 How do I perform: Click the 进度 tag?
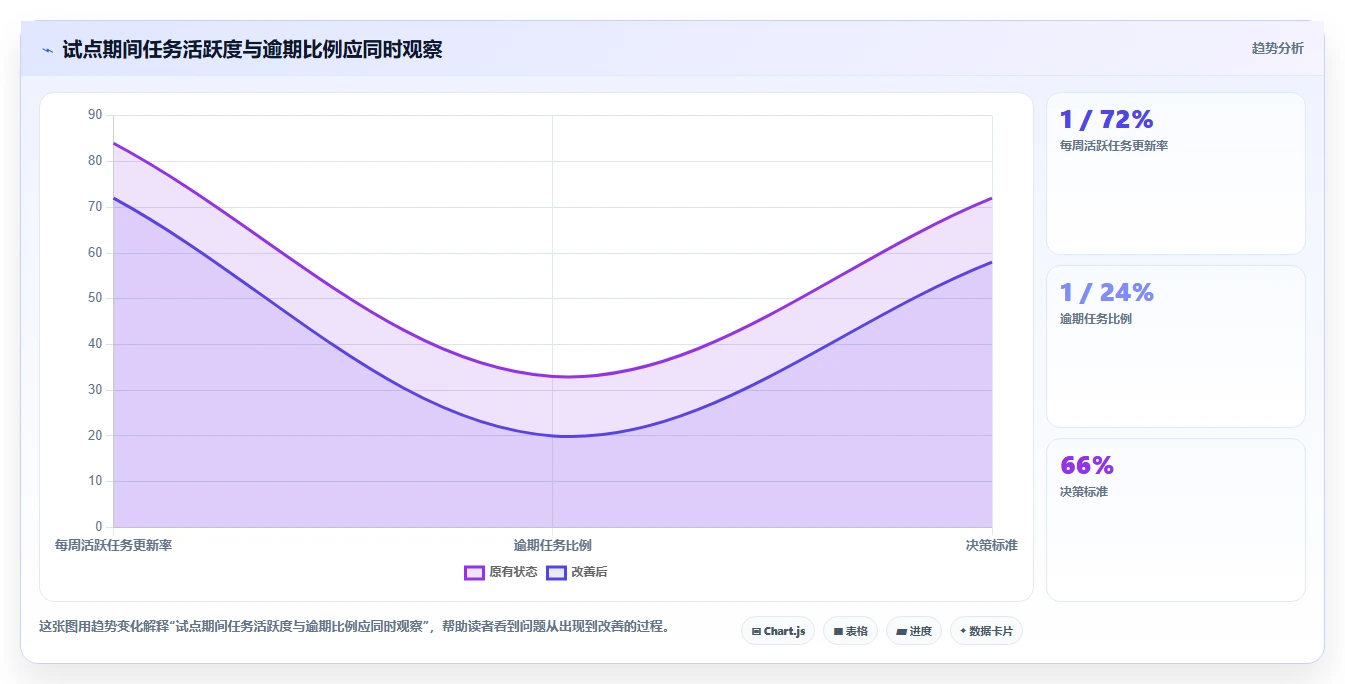tap(914, 631)
